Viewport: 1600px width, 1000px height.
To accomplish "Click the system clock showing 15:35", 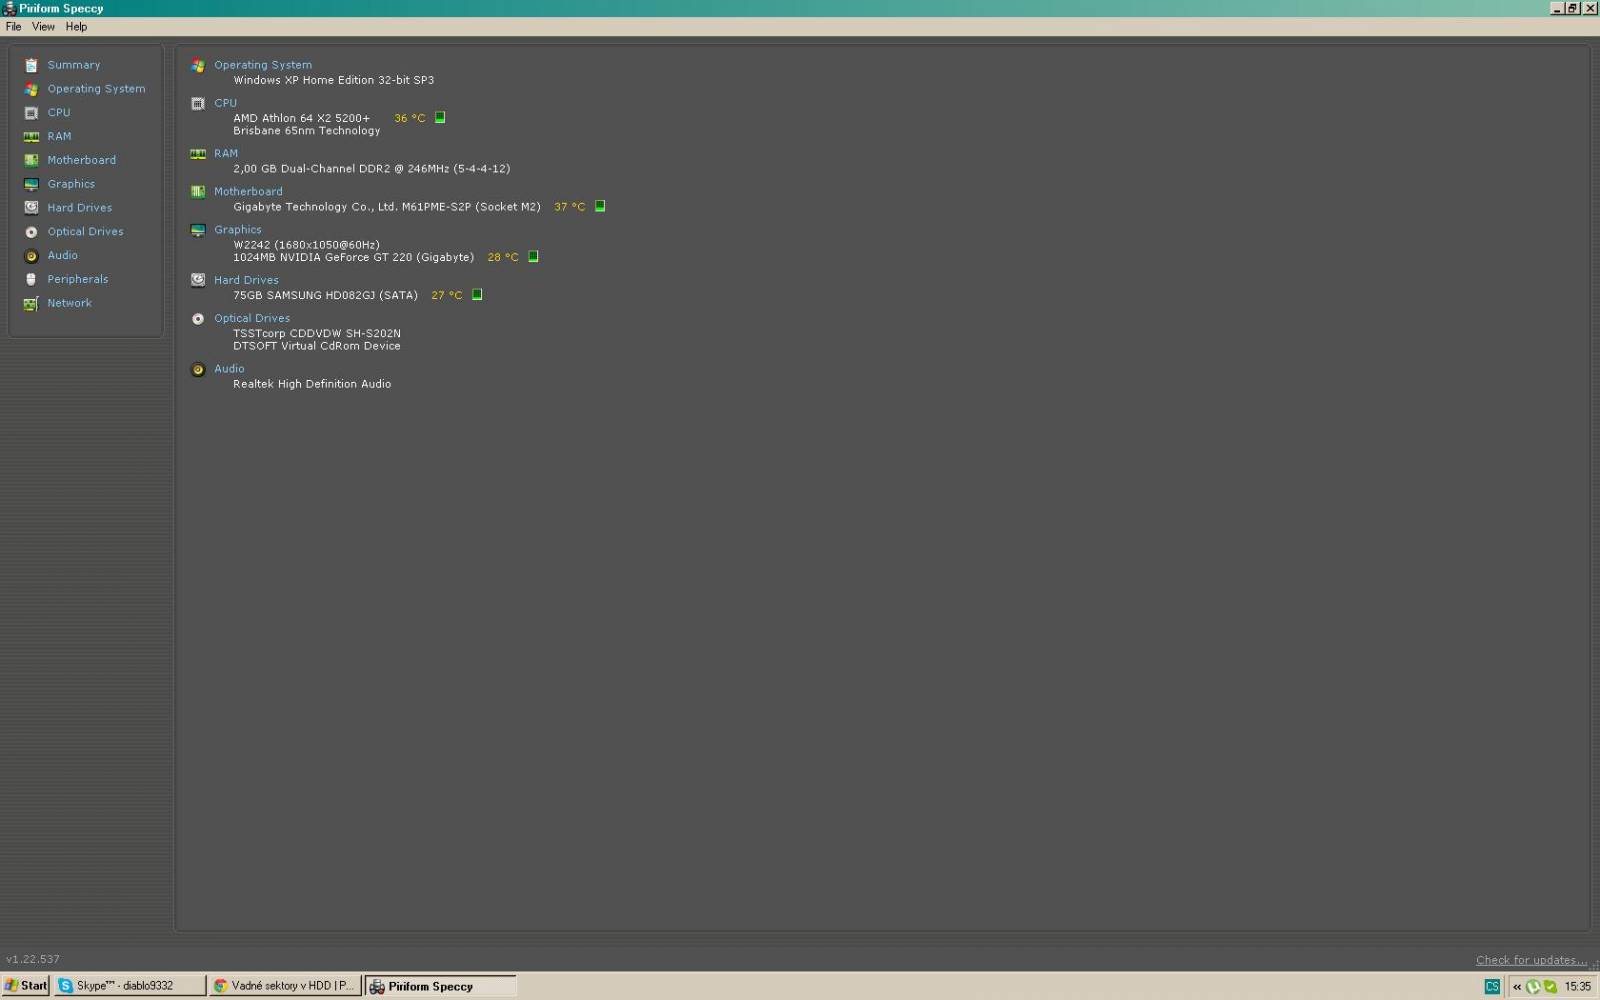I will point(1578,986).
